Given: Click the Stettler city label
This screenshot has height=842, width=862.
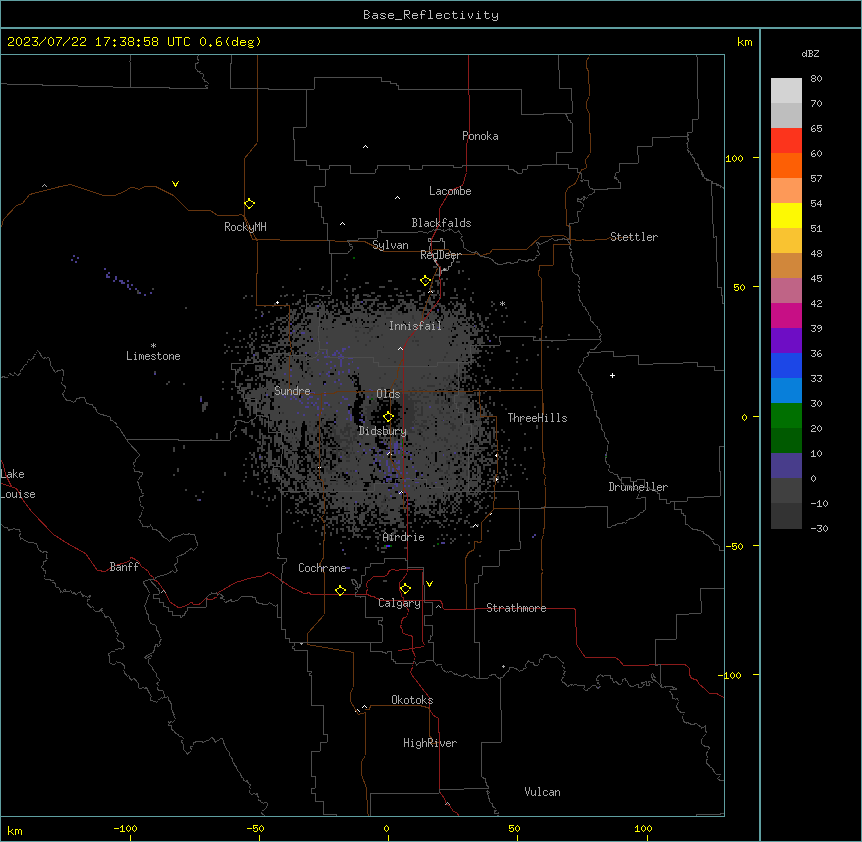Looking at the screenshot, I should point(634,237).
